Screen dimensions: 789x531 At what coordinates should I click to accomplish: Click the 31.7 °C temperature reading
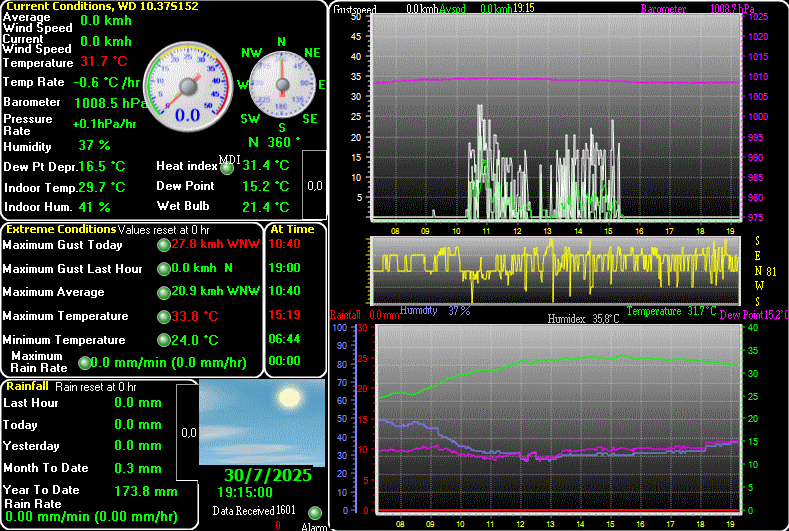[x=104, y=62]
